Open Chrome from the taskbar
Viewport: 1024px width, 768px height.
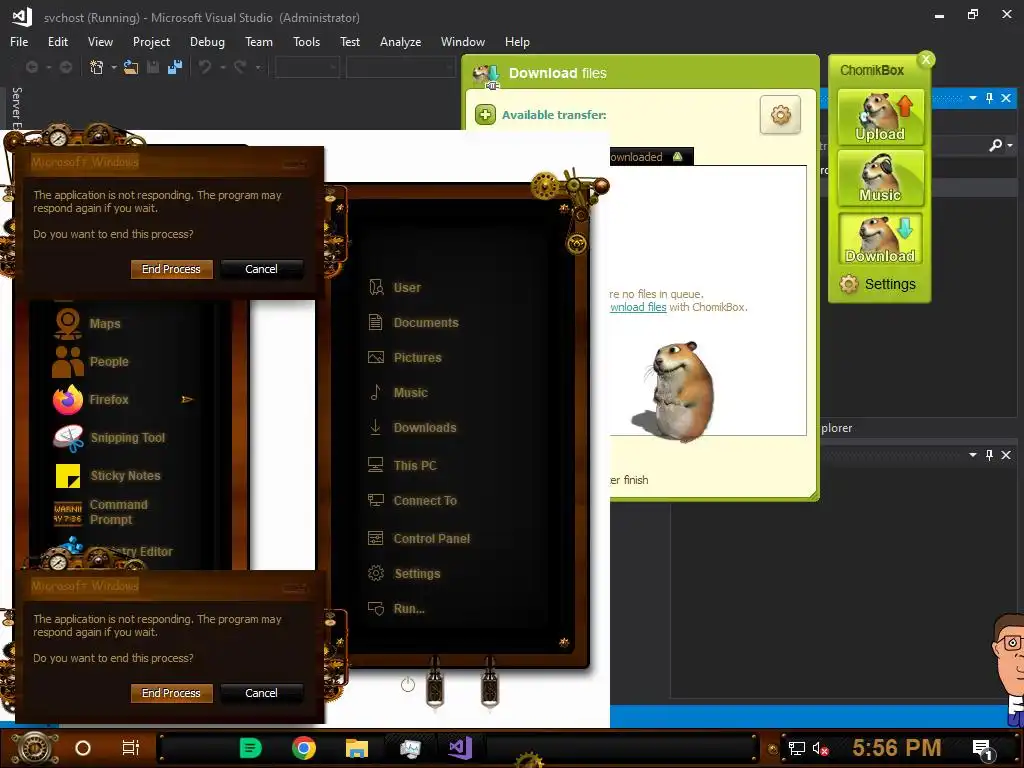click(304, 748)
